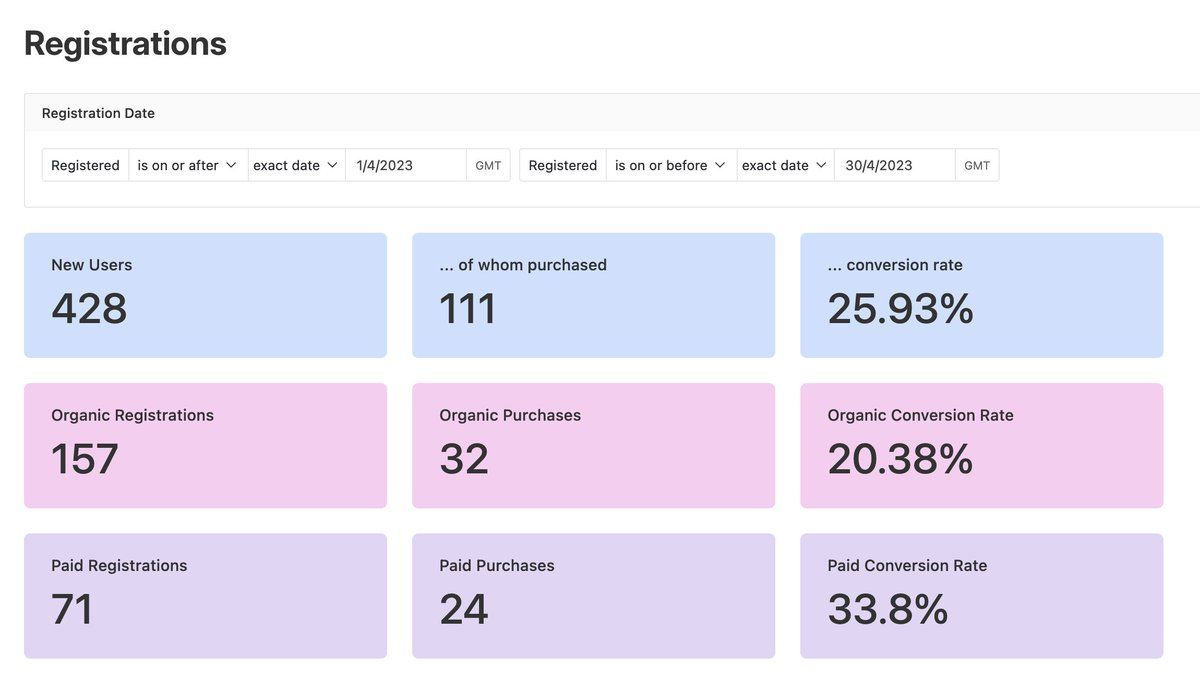Select the Registered label before "is on or after"

coord(85,165)
